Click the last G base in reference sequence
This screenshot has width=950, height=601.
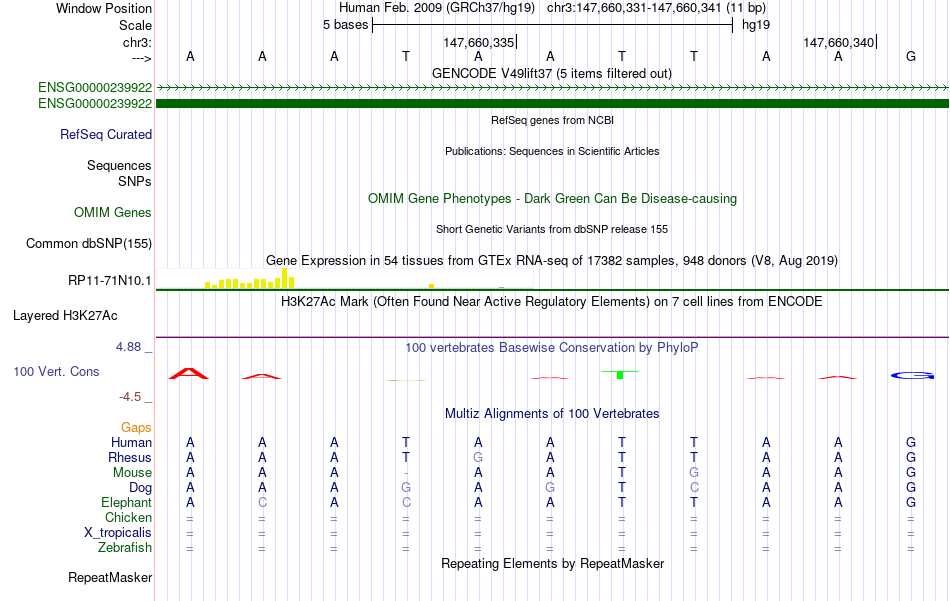(x=911, y=56)
